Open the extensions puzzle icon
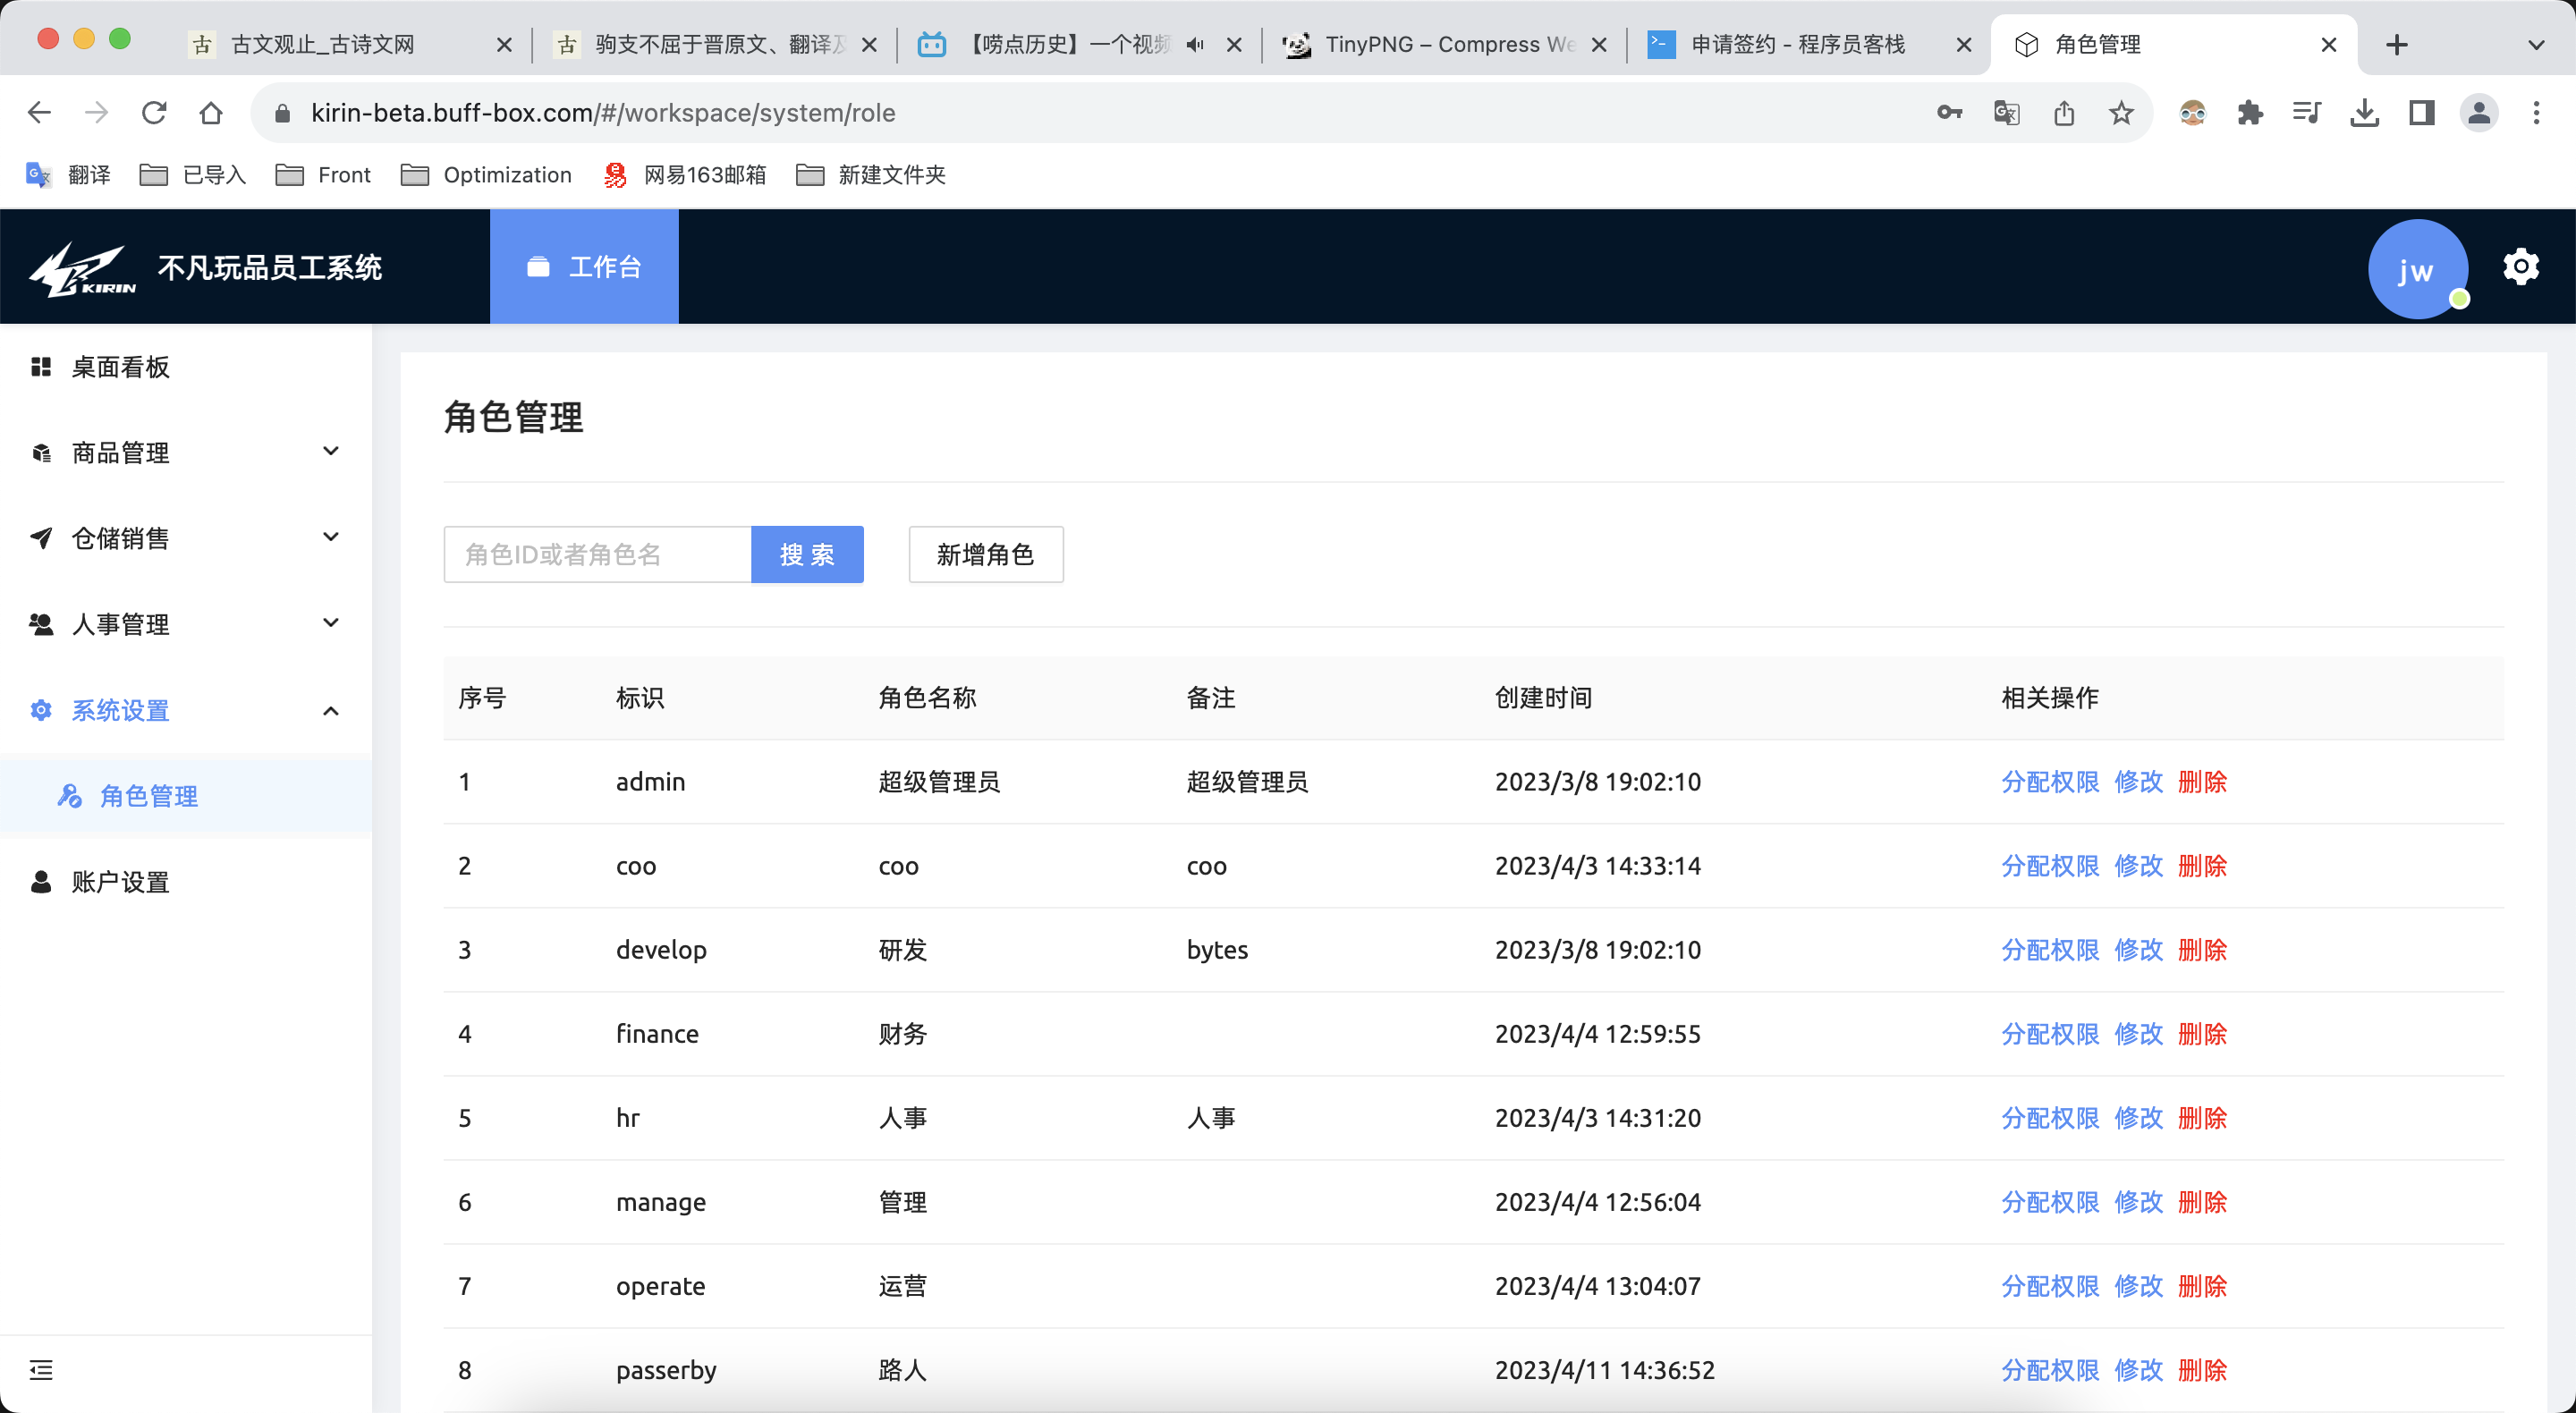The width and height of the screenshot is (2576, 1413). tap(2250, 112)
